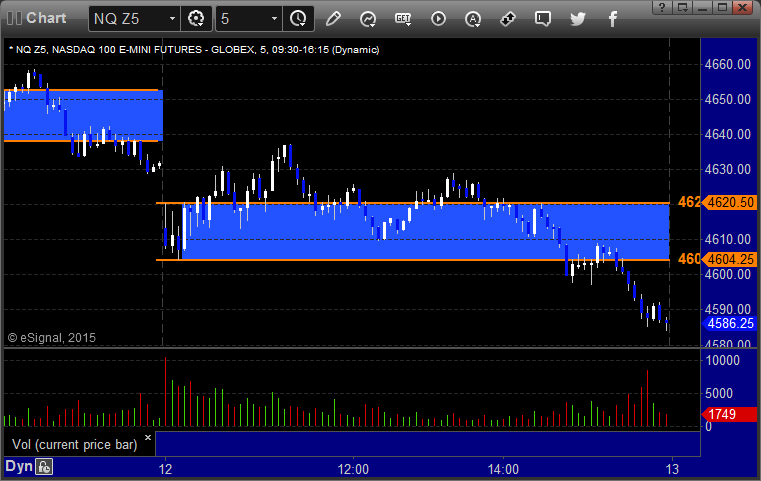The width and height of the screenshot is (761, 481).
Task: Select the Vol (current price bar) label
Action: point(75,445)
